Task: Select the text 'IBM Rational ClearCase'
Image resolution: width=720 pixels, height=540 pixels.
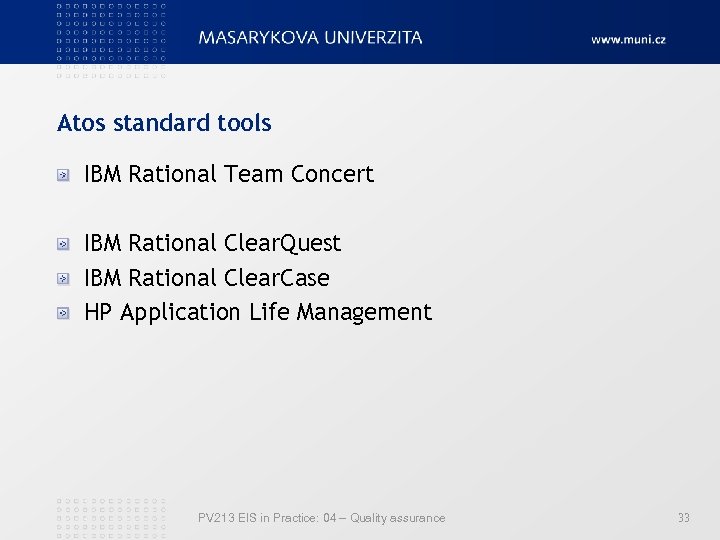Action: click(207, 278)
